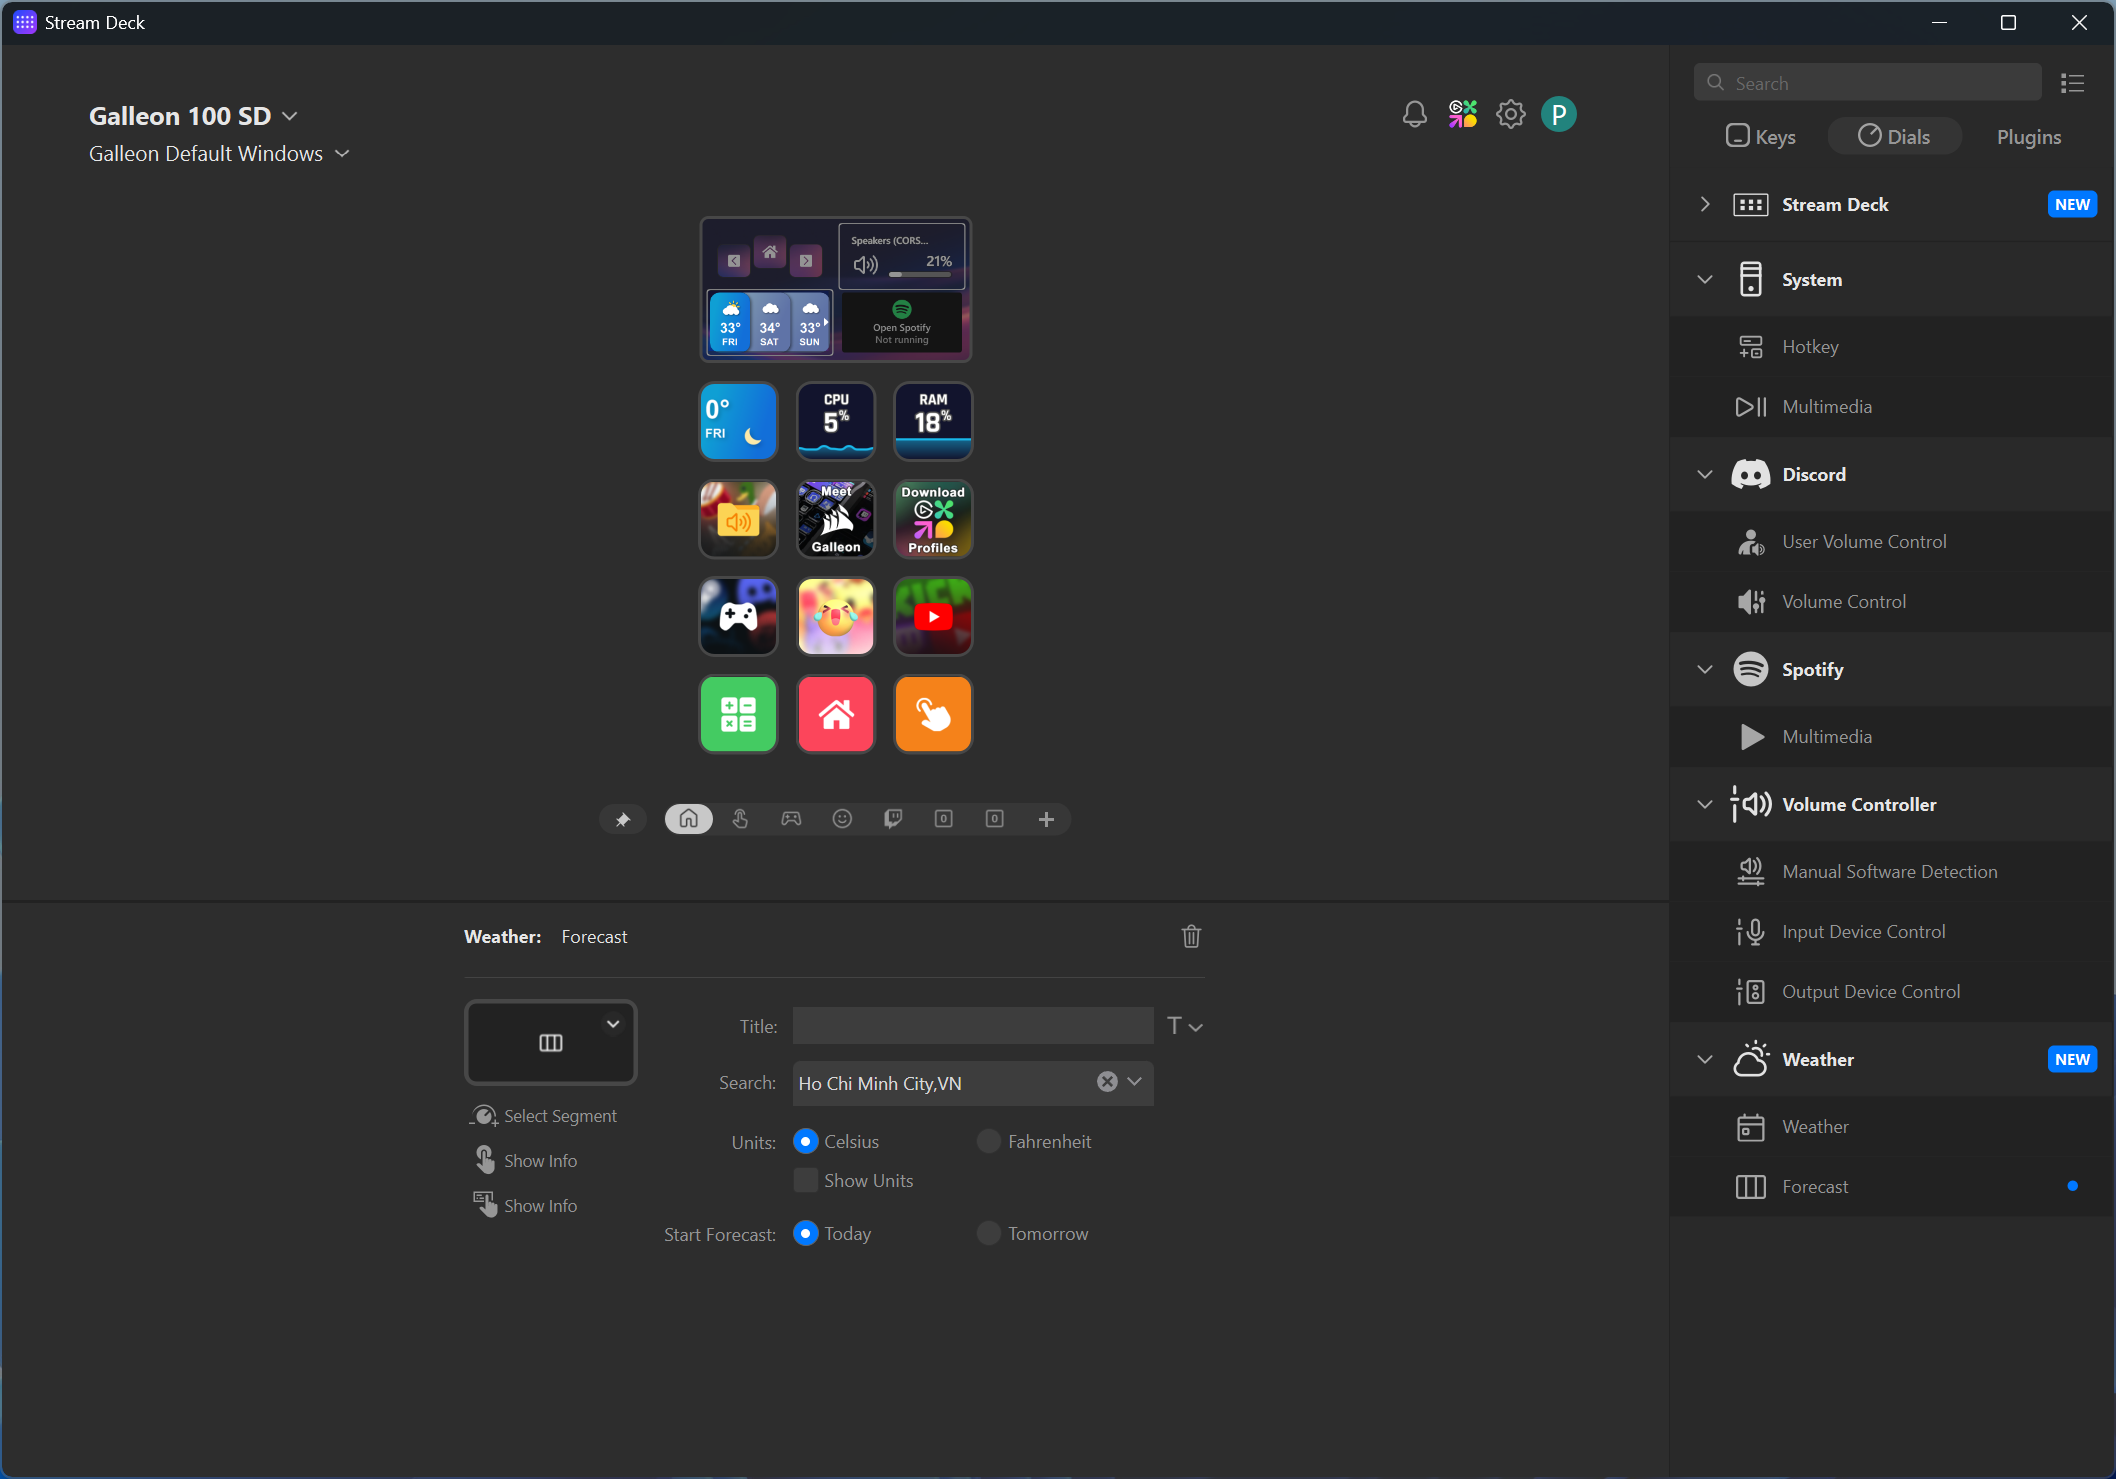Open the Discord User Volume Control action
The height and width of the screenshot is (1479, 2116).
tap(1864, 541)
